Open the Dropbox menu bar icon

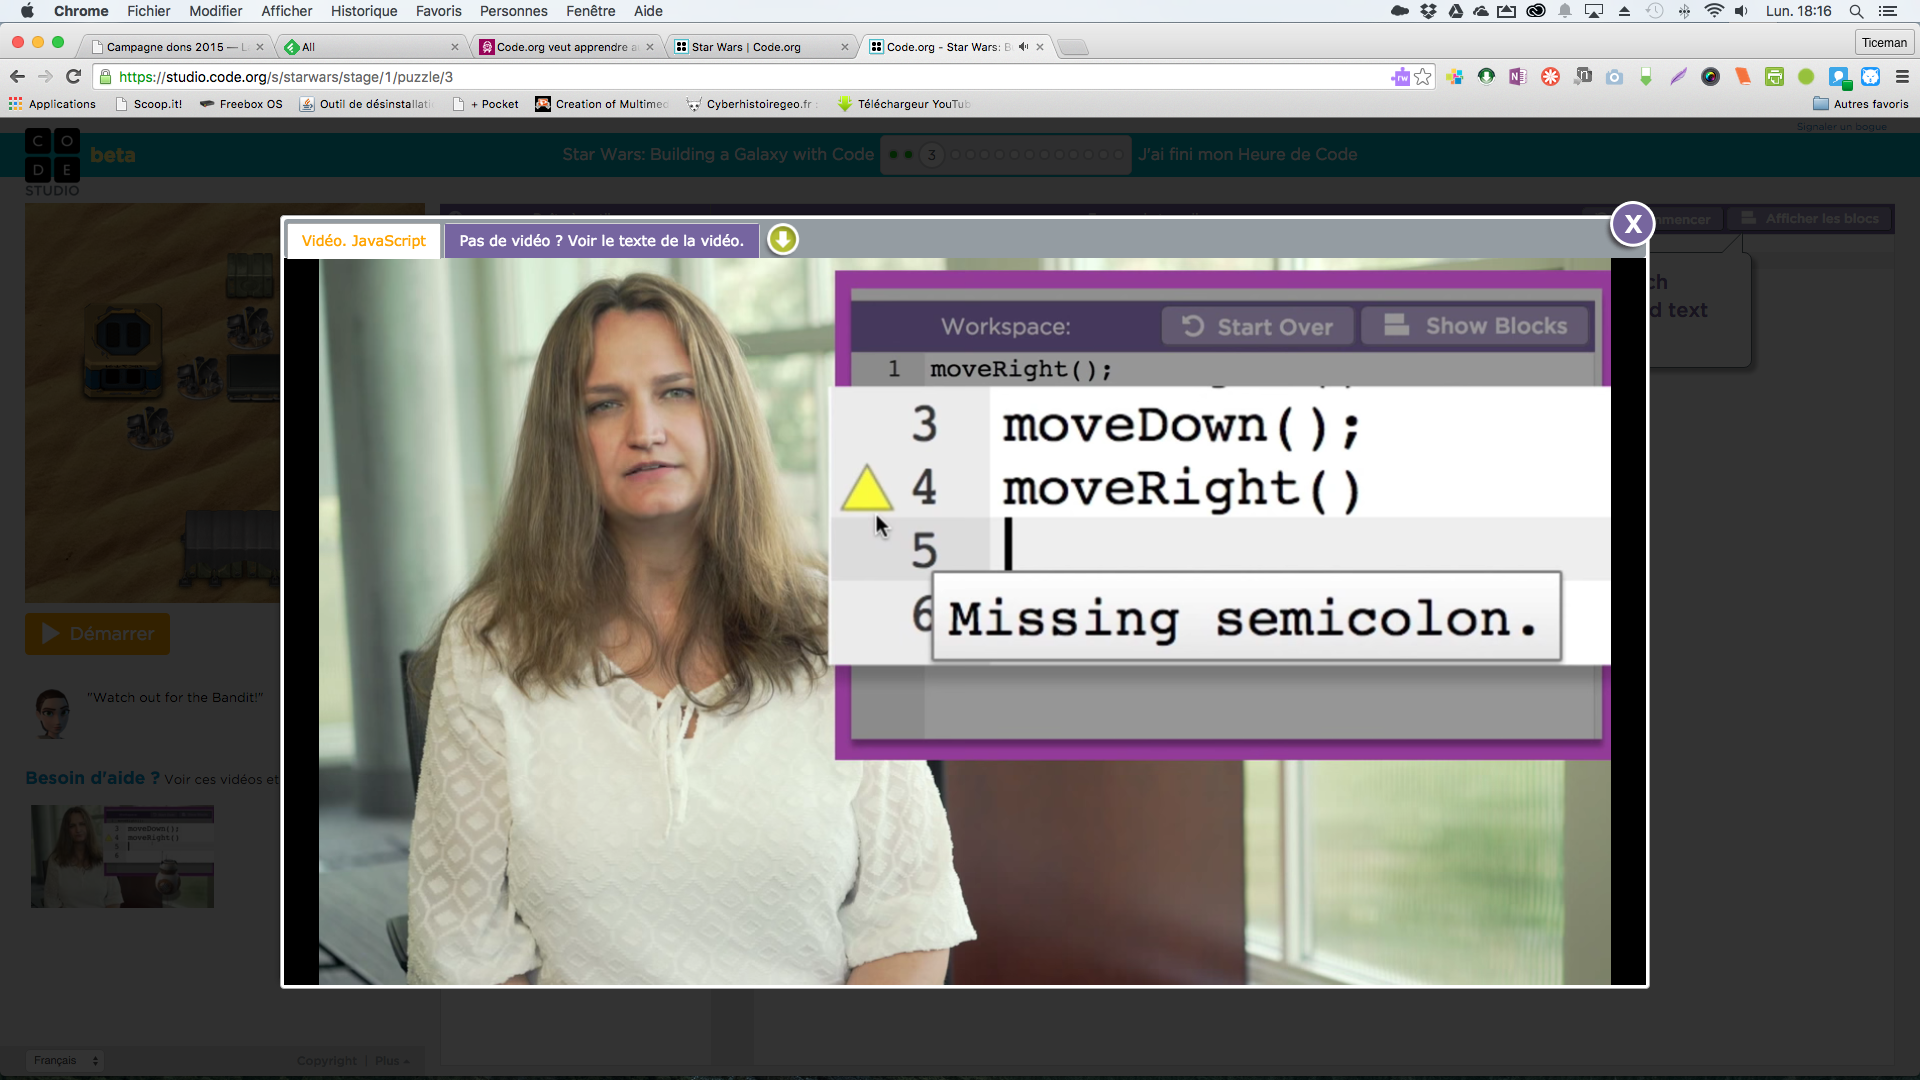[1428, 11]
